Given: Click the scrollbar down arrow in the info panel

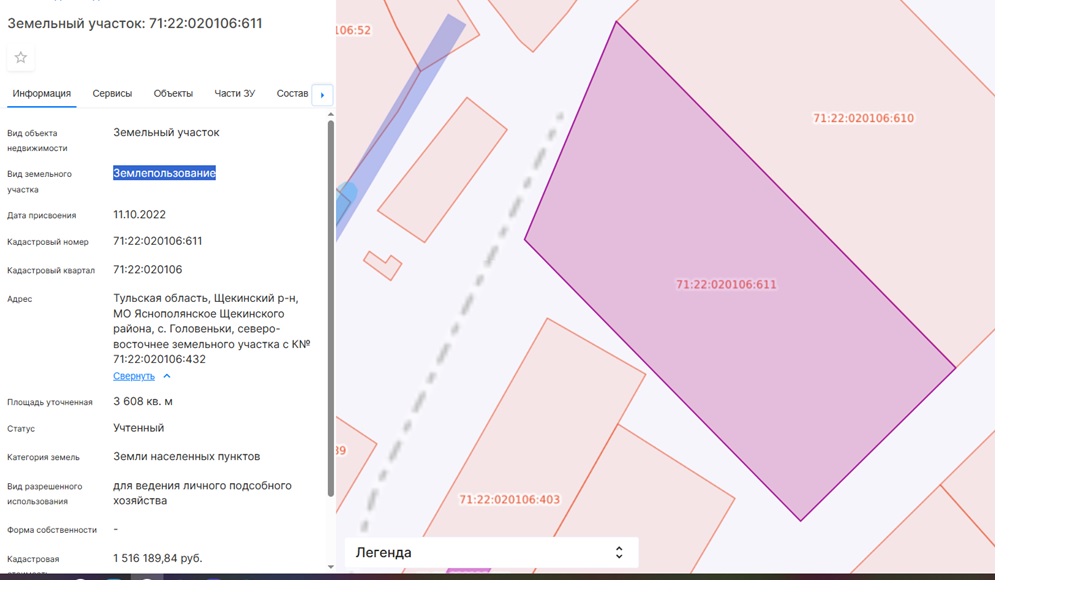Looking at the screenshot, I should point(331,567).
